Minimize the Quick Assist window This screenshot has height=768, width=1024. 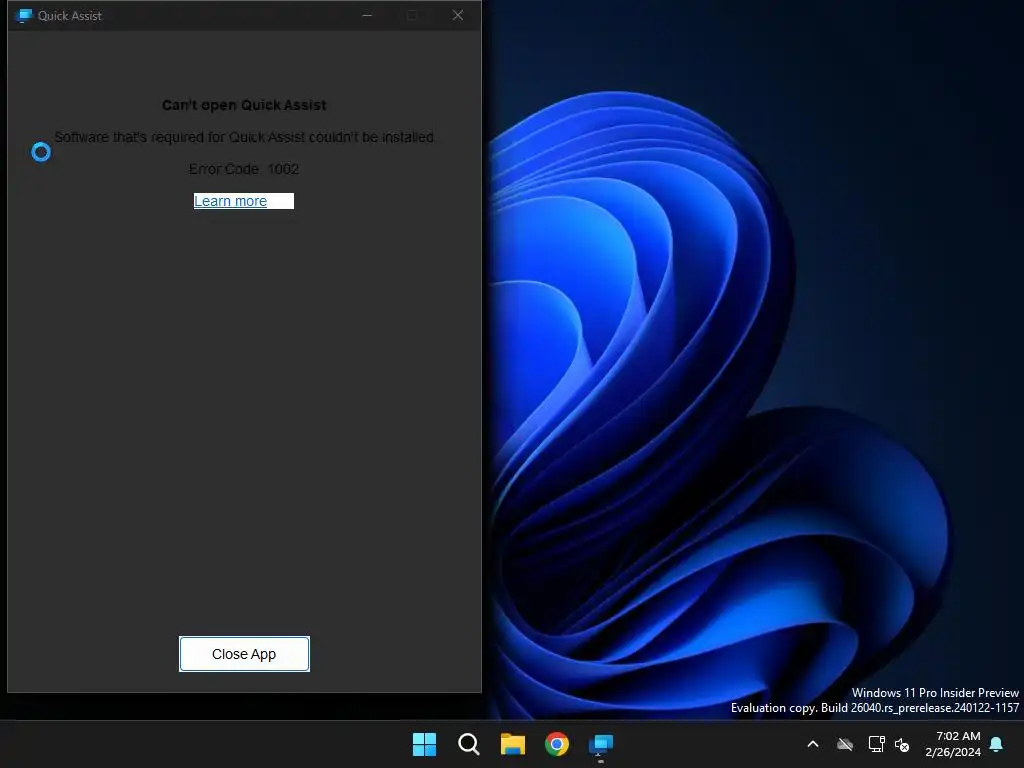point(367,15)
